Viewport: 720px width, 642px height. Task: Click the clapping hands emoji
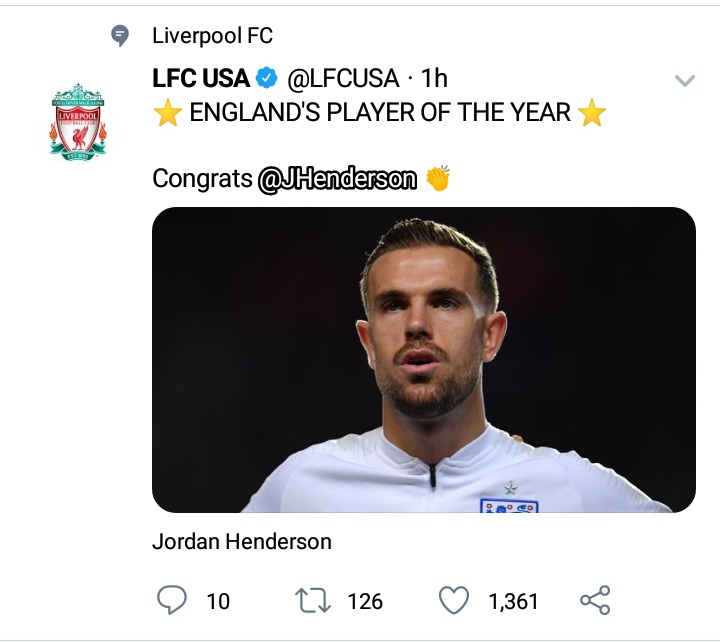[x=438, y=179]
